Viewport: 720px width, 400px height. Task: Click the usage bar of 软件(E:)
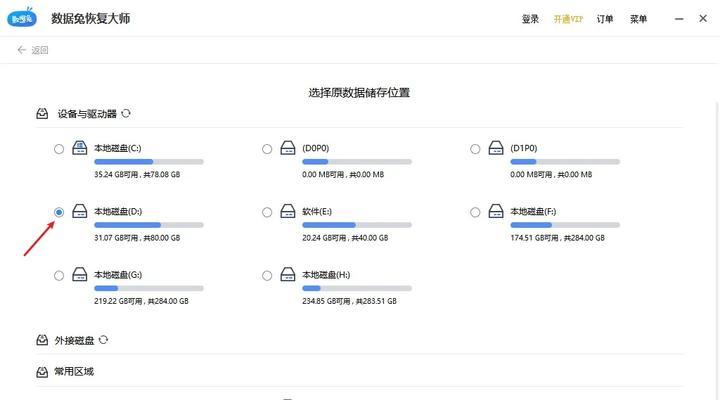tap(357, 225)
